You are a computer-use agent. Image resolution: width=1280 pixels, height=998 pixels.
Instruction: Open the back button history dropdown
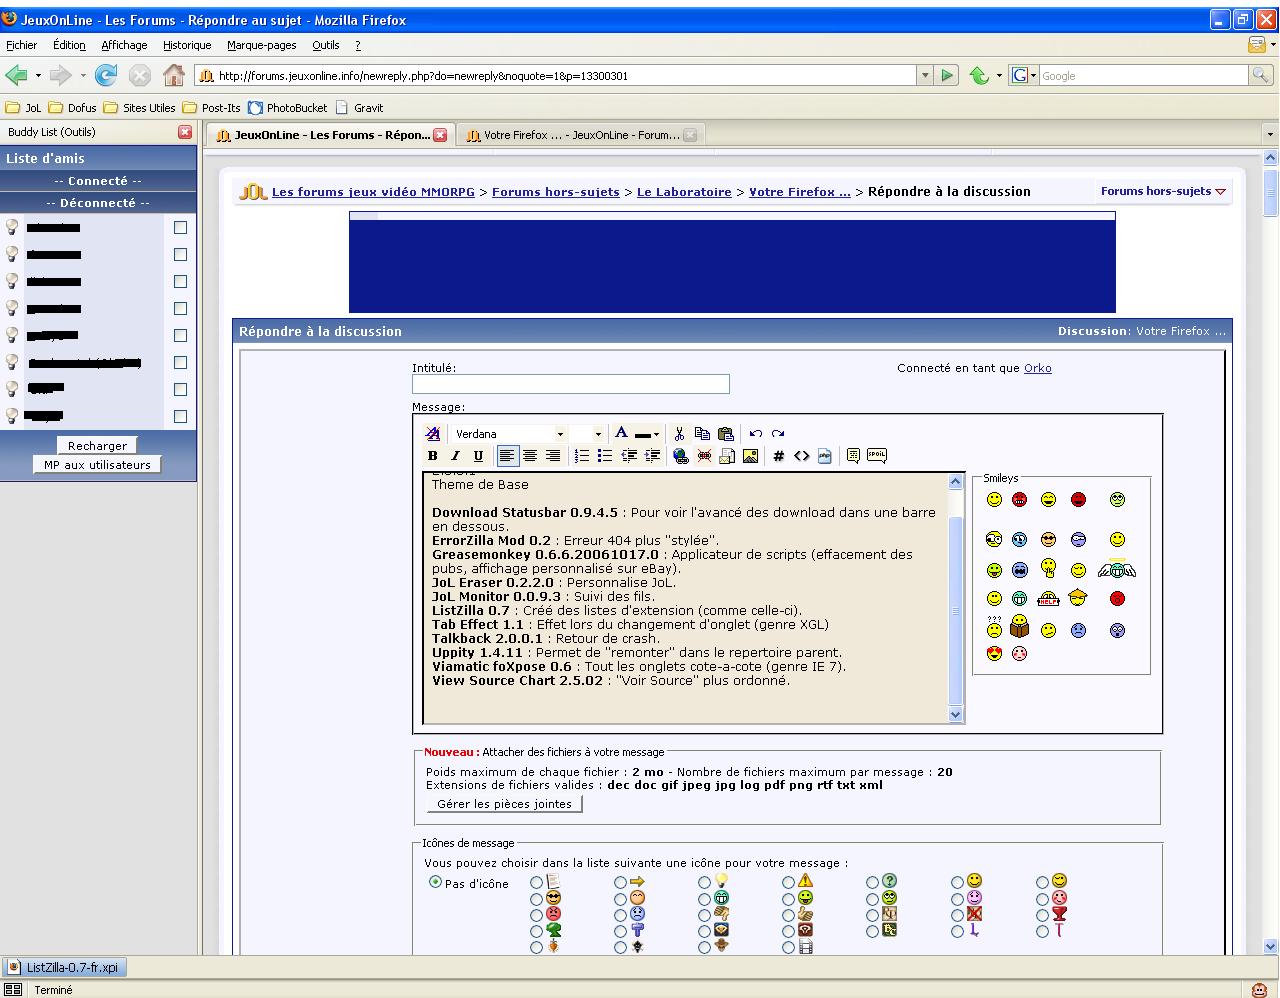(x=38, y=75)
